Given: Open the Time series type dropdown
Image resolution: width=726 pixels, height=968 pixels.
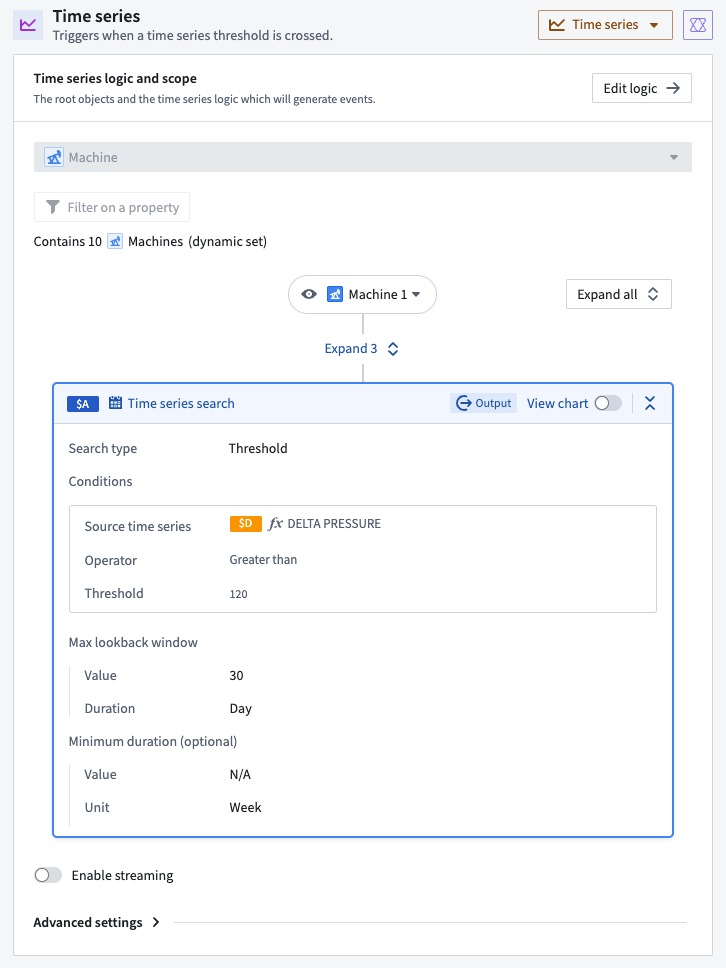Looking at the screenshot, I should pos(605,25).
